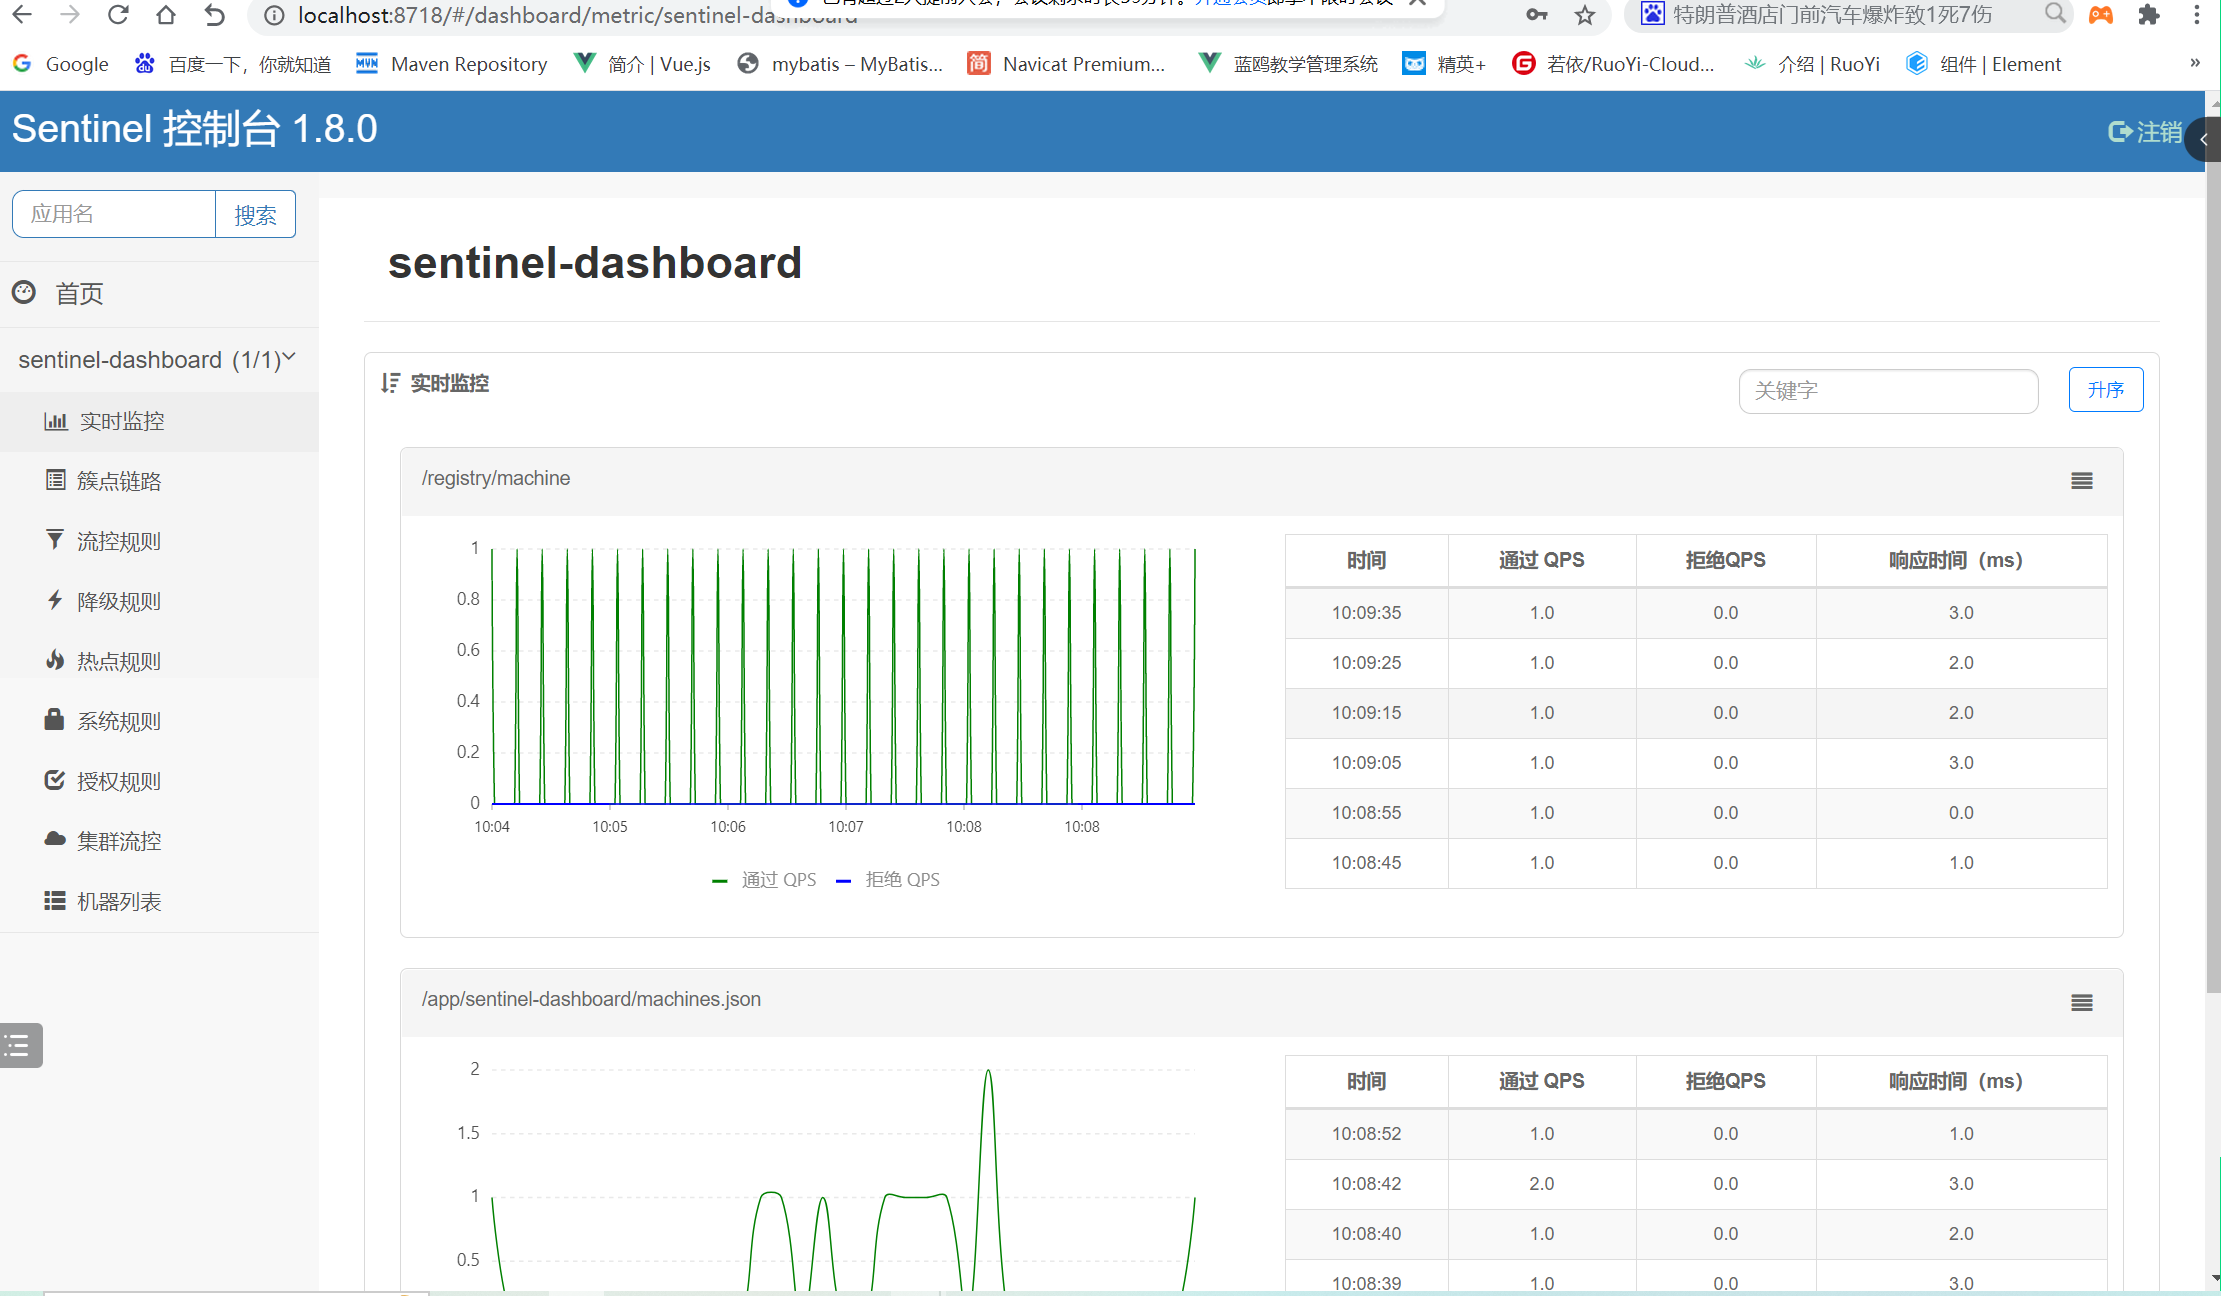Screen dimensions: 2221x1296
Task: Click the site info icon in address bar
Action: 274,16
